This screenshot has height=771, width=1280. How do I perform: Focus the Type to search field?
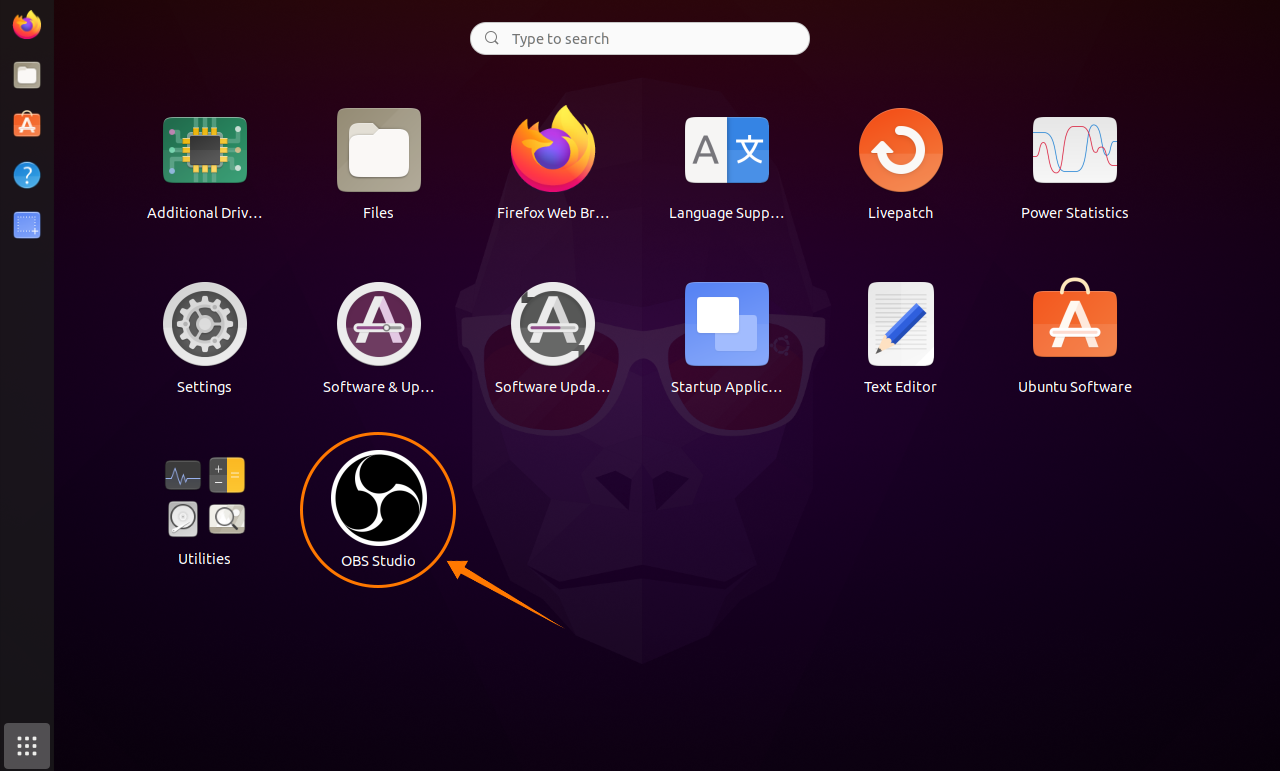pyautogui.click(x=640, y=39)
